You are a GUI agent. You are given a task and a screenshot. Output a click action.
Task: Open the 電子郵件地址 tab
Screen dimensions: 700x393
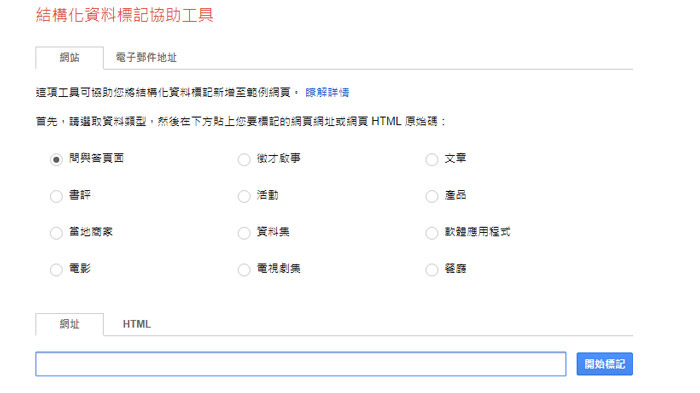click(146, 58)
